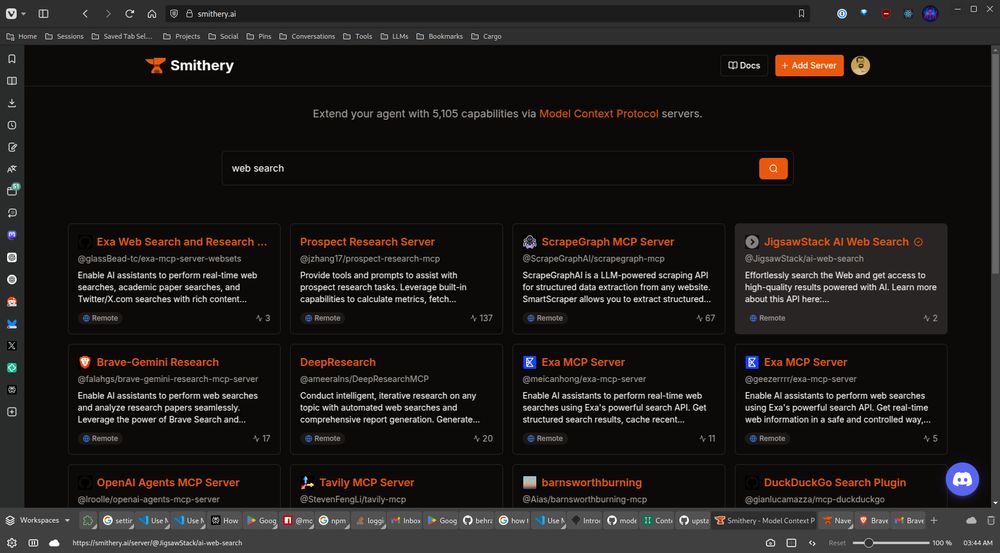Switch to the Nave tab

pos(837,520)
